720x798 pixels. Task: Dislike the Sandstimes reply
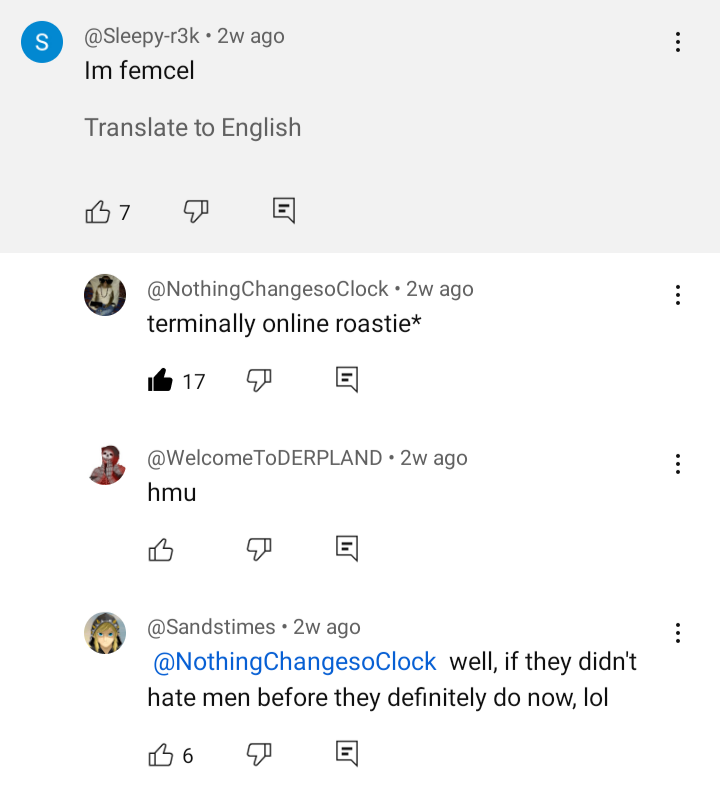coord(259,754)
